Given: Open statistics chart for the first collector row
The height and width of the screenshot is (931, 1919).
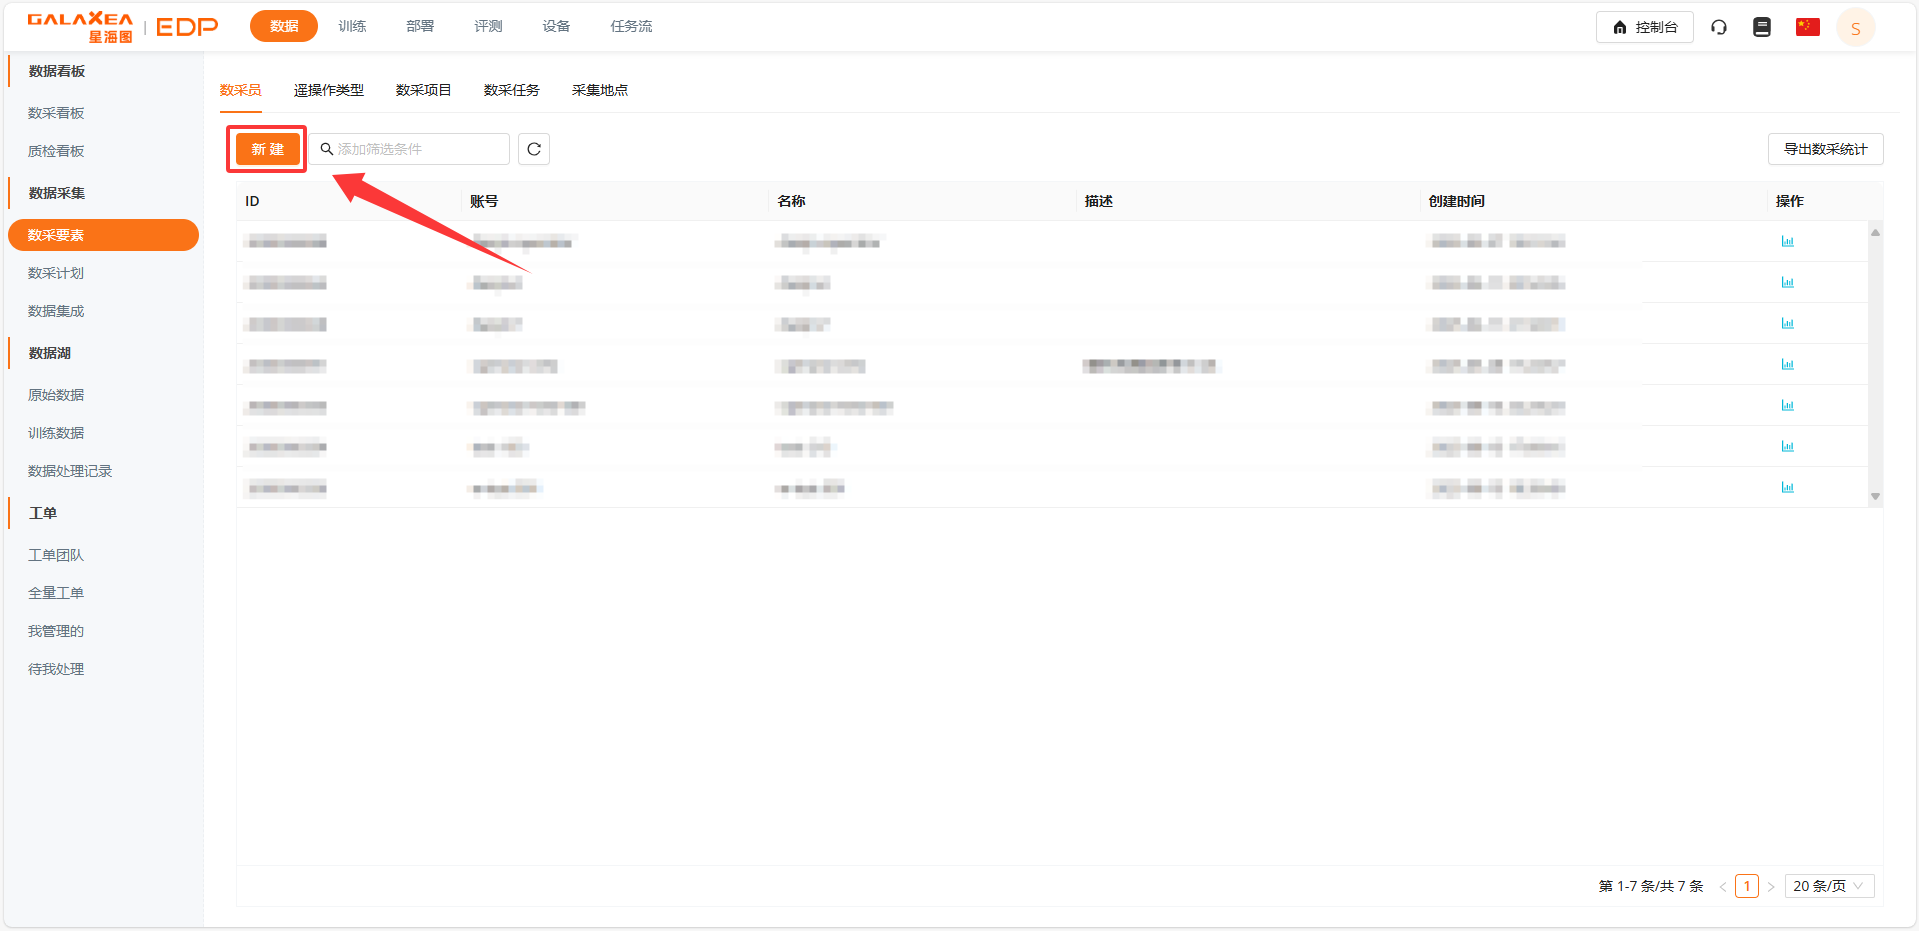Looking at the screenshot, I should 1788,241.
